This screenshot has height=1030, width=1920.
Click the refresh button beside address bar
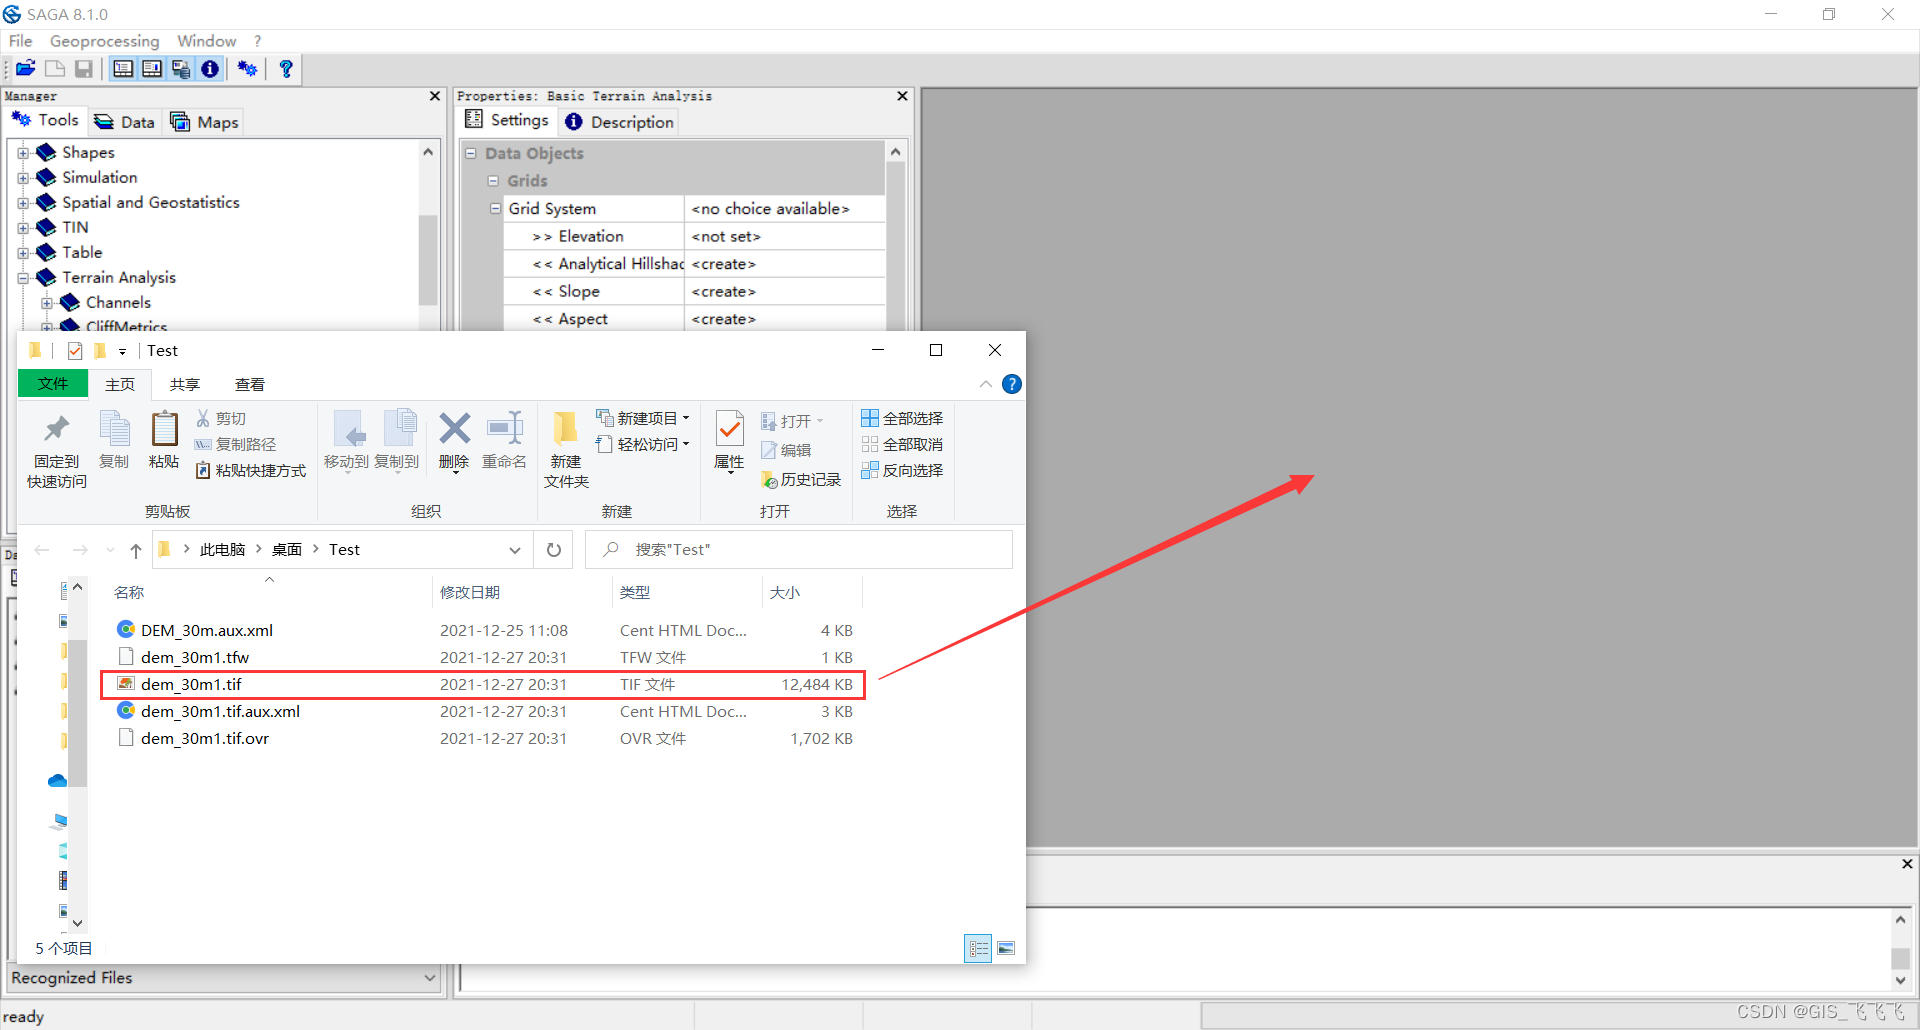(554, 550)
